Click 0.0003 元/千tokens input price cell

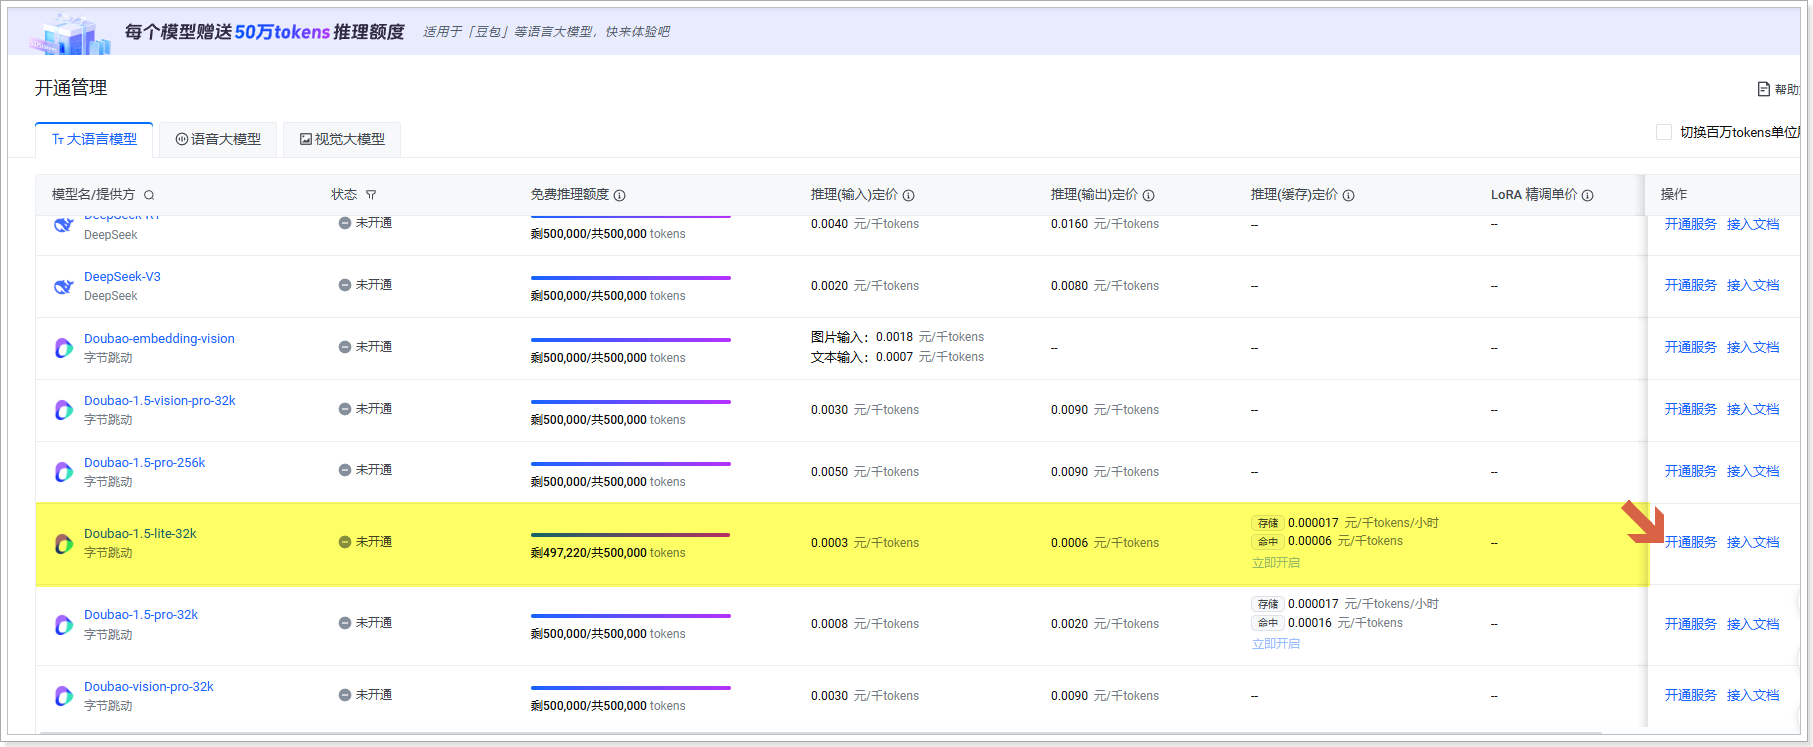pyautogui.click(x=865, y=543)
